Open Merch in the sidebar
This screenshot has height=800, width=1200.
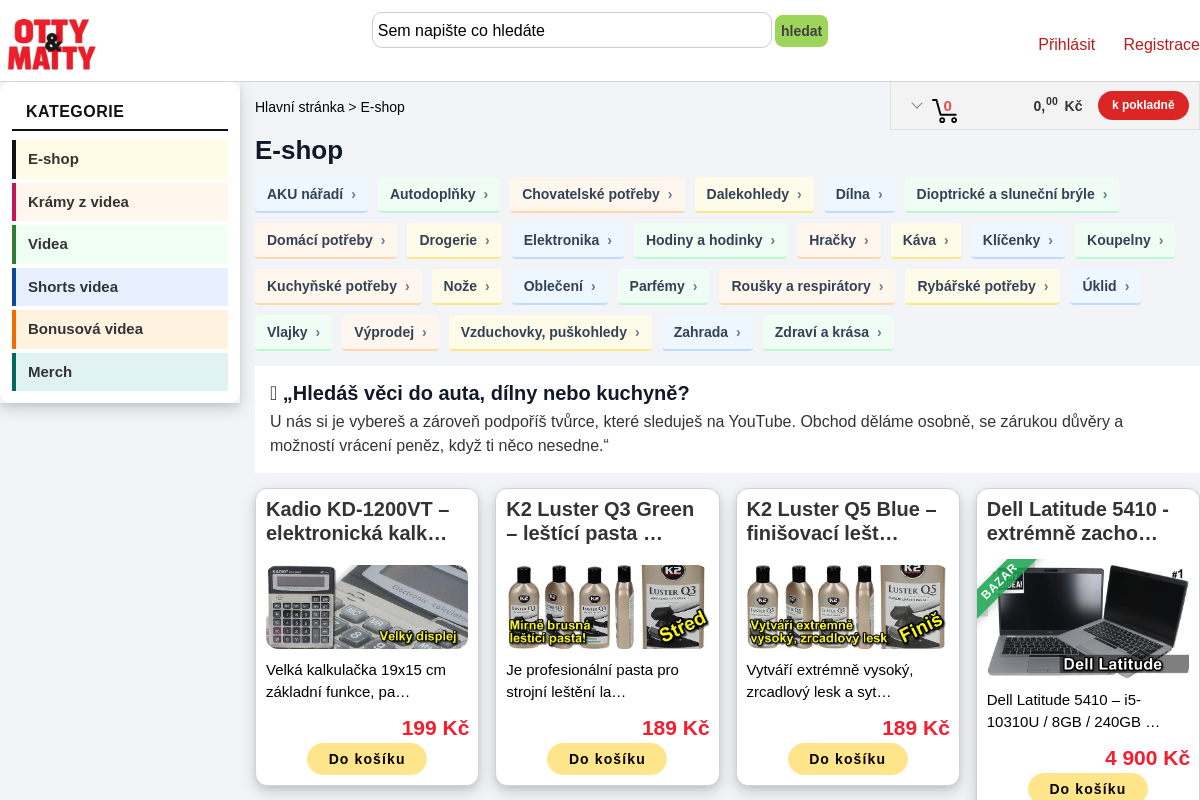tap(120, 372)
